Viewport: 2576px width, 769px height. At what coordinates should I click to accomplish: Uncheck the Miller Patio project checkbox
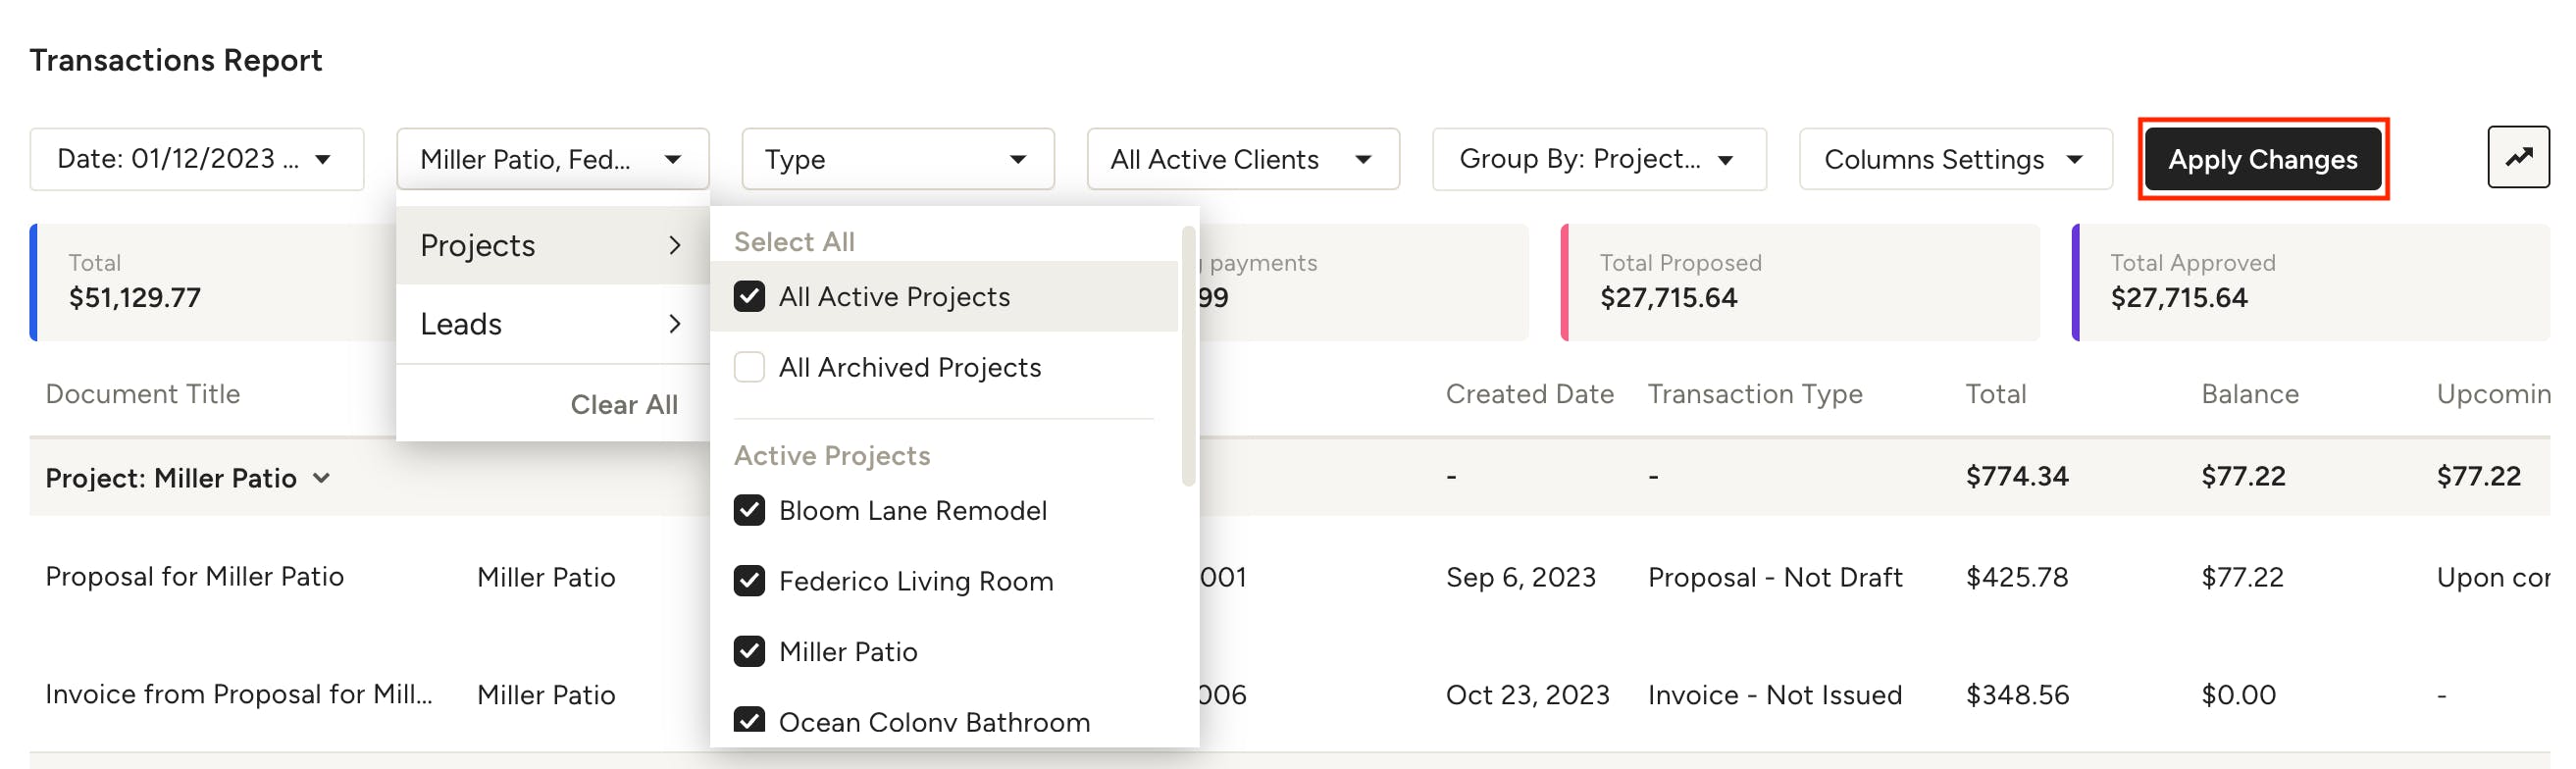[749, 651]
